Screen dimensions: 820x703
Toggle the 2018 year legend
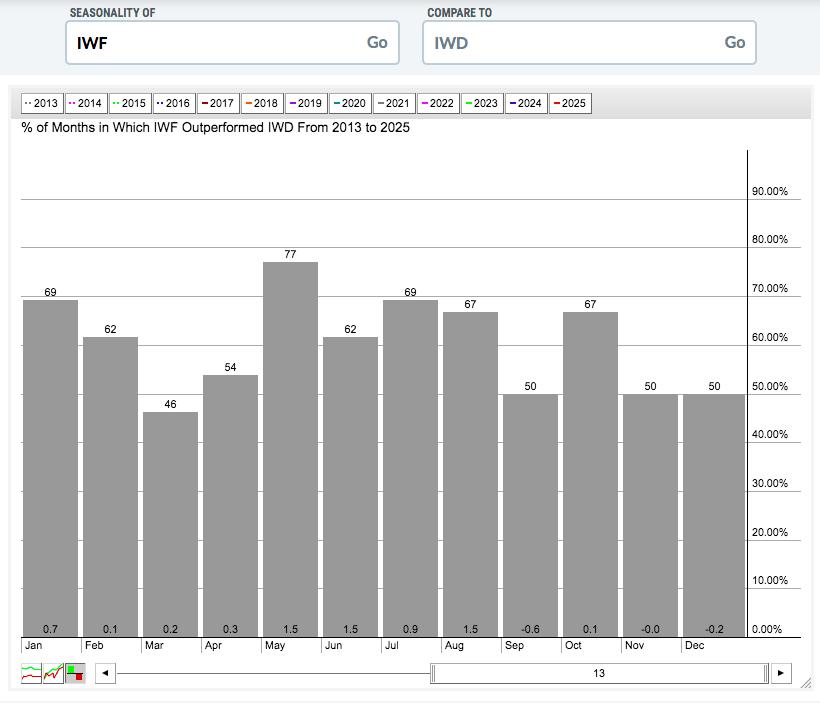262,103
